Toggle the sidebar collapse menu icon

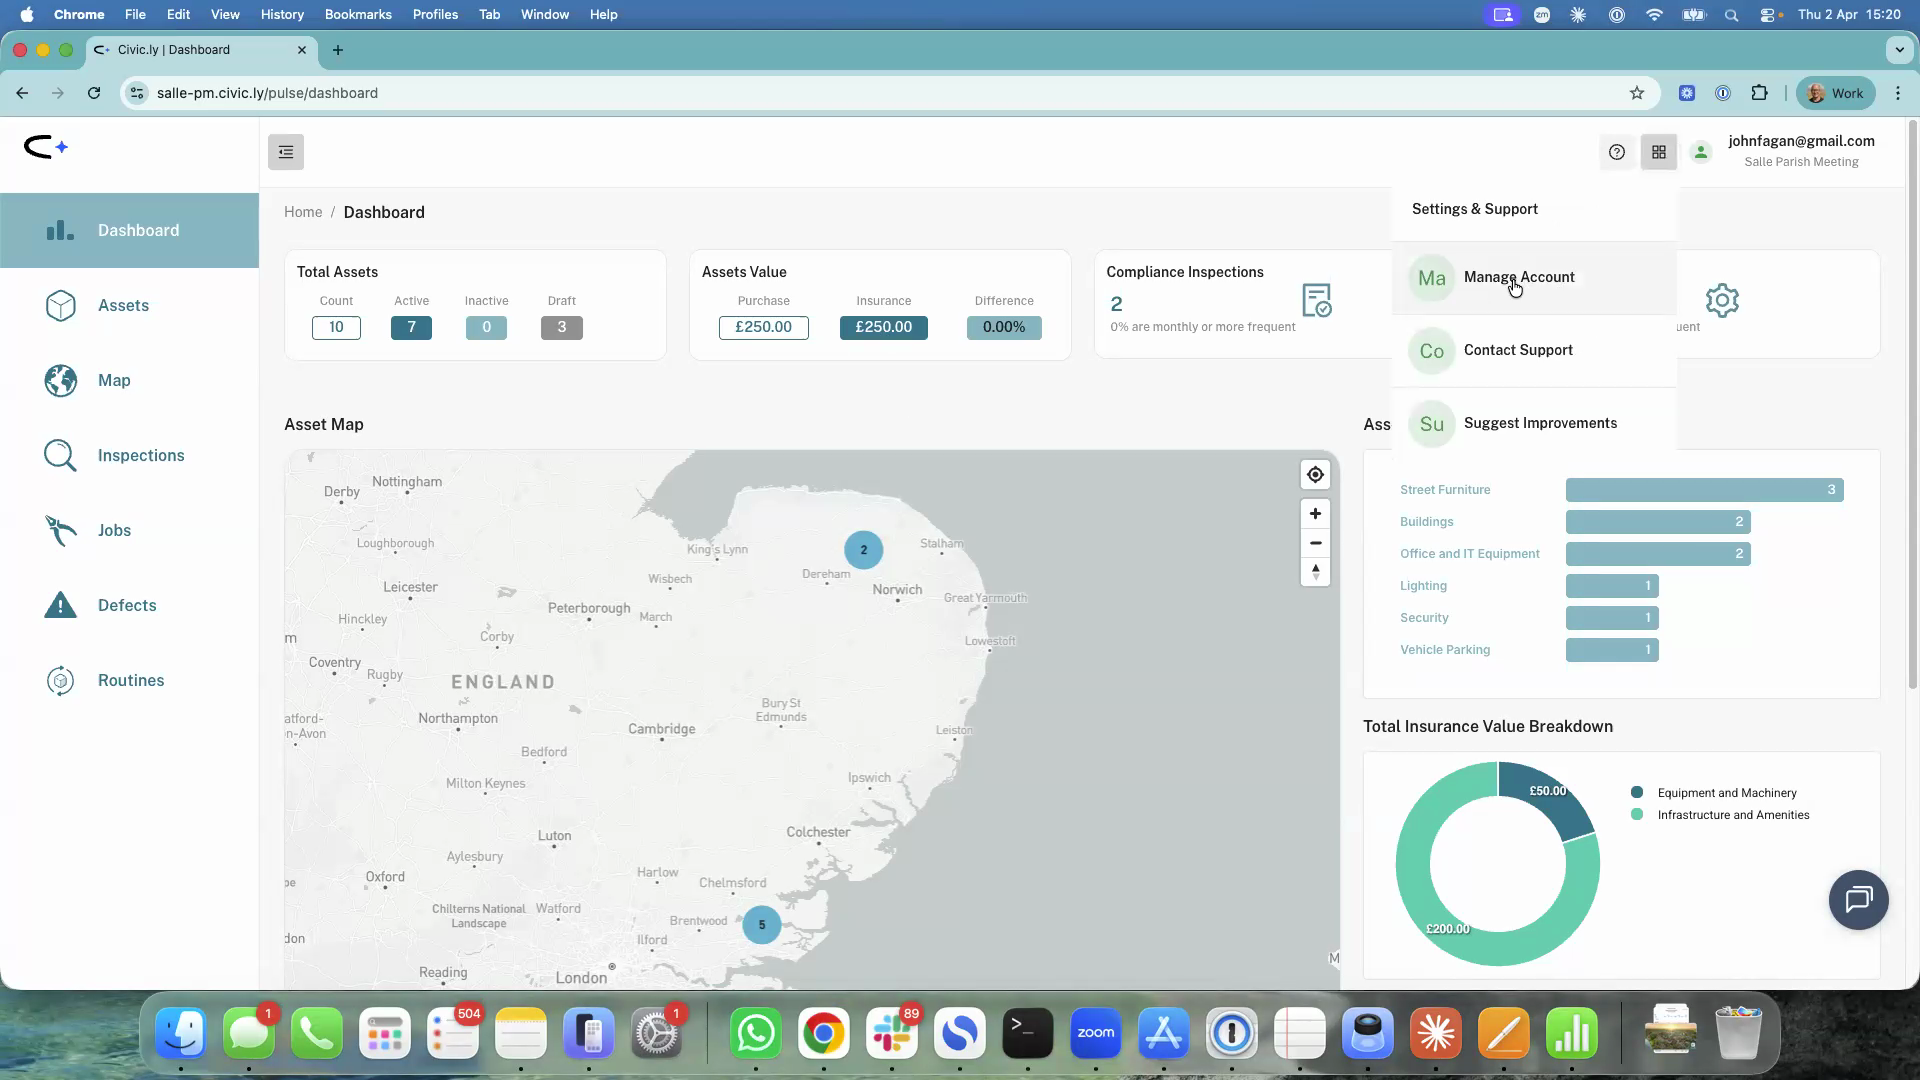[x=286, y=152]
